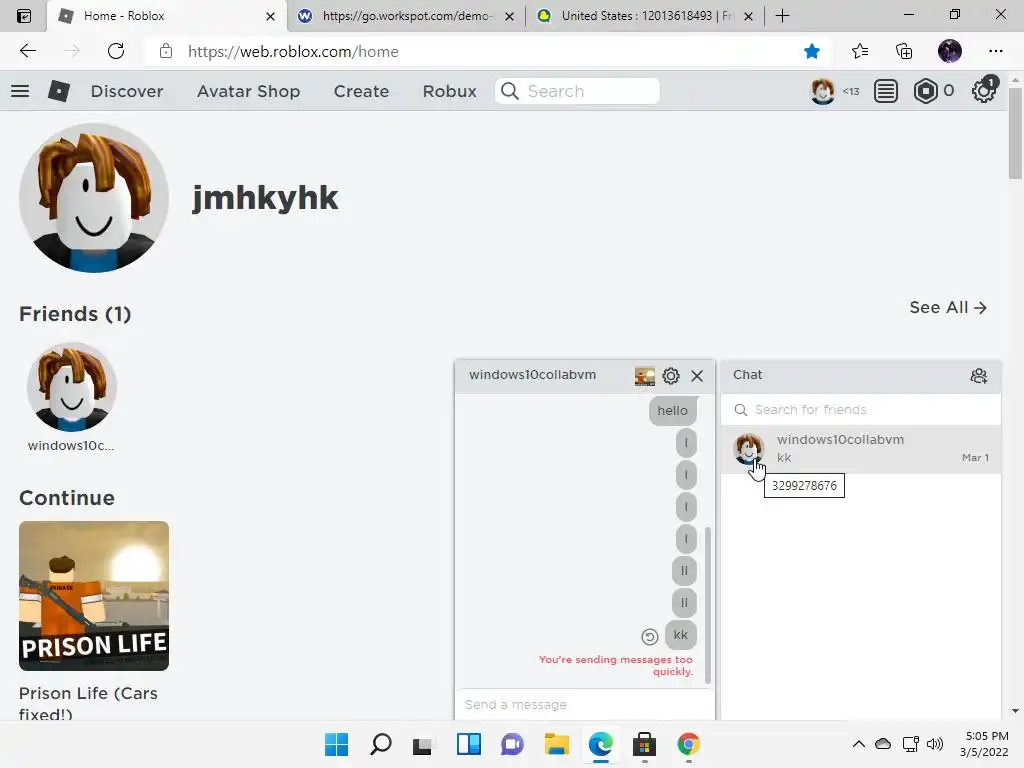Click the windows10collabvm chat title
The image size is (1024, 768).
click(532, 375)
